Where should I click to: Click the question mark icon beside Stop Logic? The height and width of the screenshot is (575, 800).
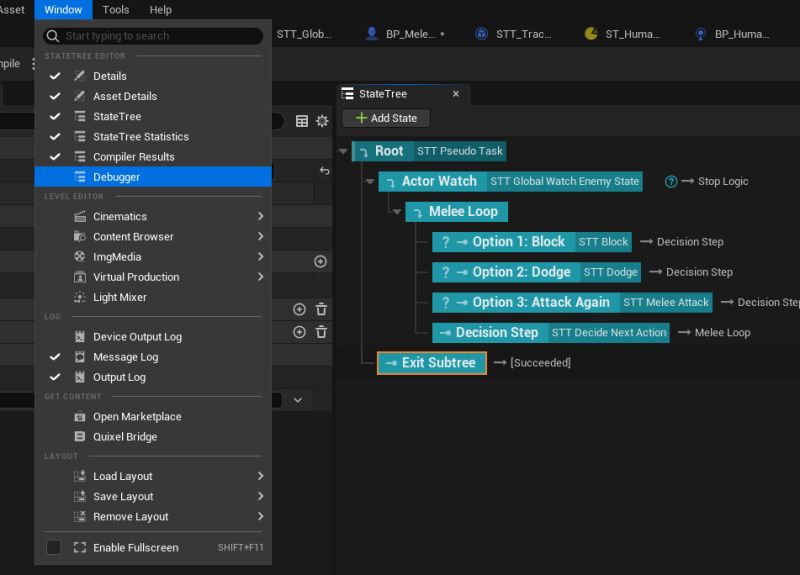[x=671, y=182]
